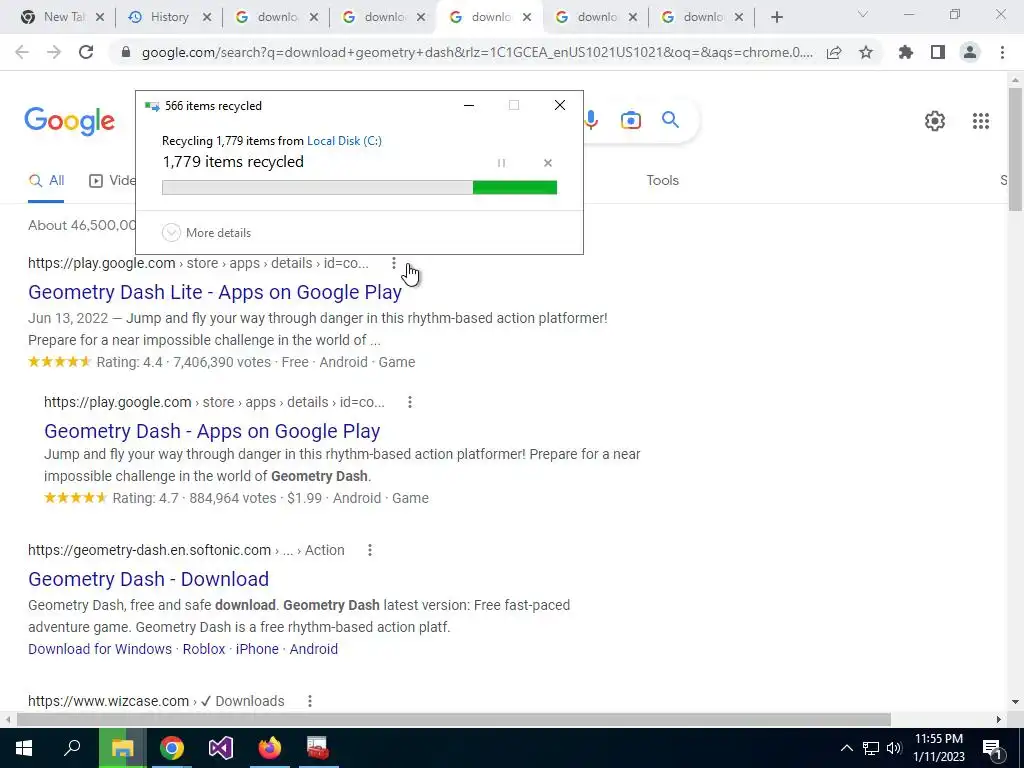Open options for softonic result
This screenshot has width=1024, height=768.
tap(370, 551)
